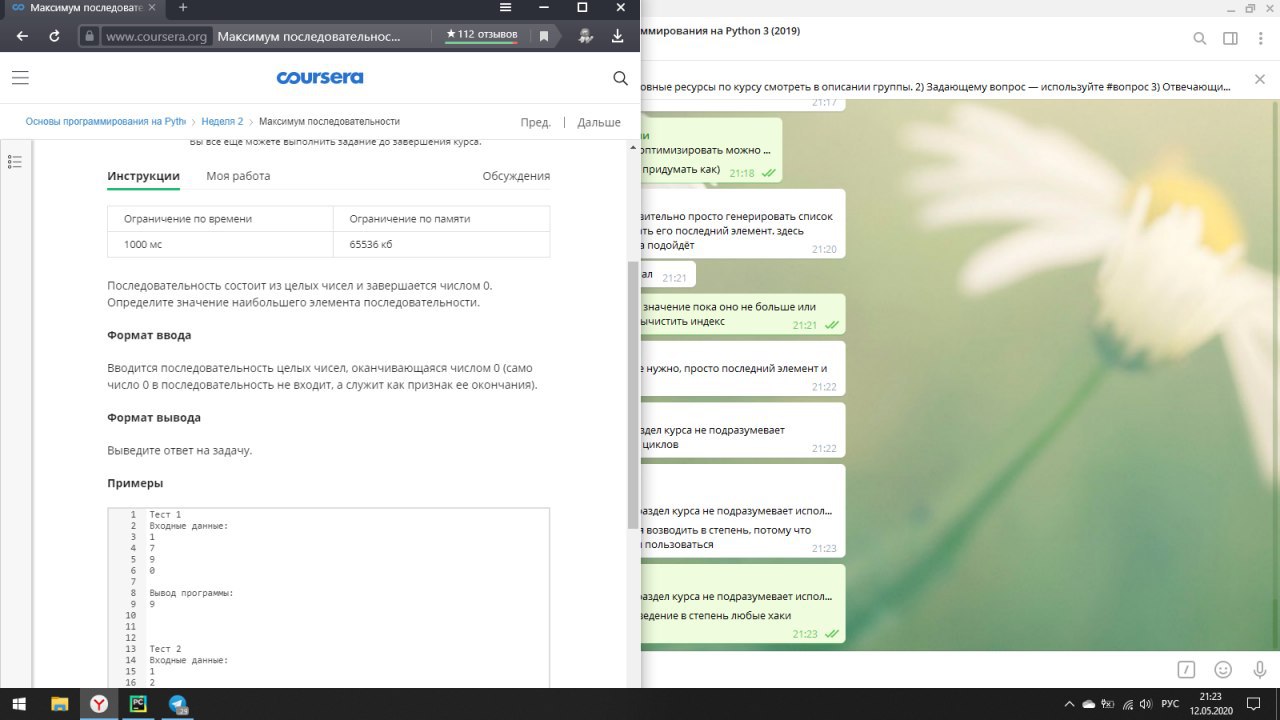Open Wi-Fi network tray icon
This screenshot has height=720, width=1280.
[x=1127, y=704]
